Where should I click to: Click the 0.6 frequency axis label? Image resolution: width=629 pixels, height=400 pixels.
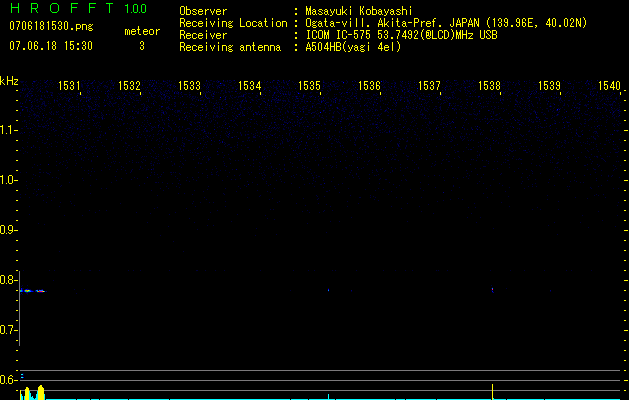pyautogui.click(x=8, y=380)
